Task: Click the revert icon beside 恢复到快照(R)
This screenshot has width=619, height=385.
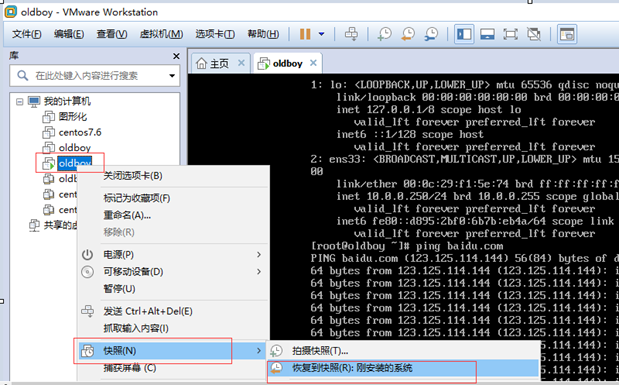Action: pos(276,368)
